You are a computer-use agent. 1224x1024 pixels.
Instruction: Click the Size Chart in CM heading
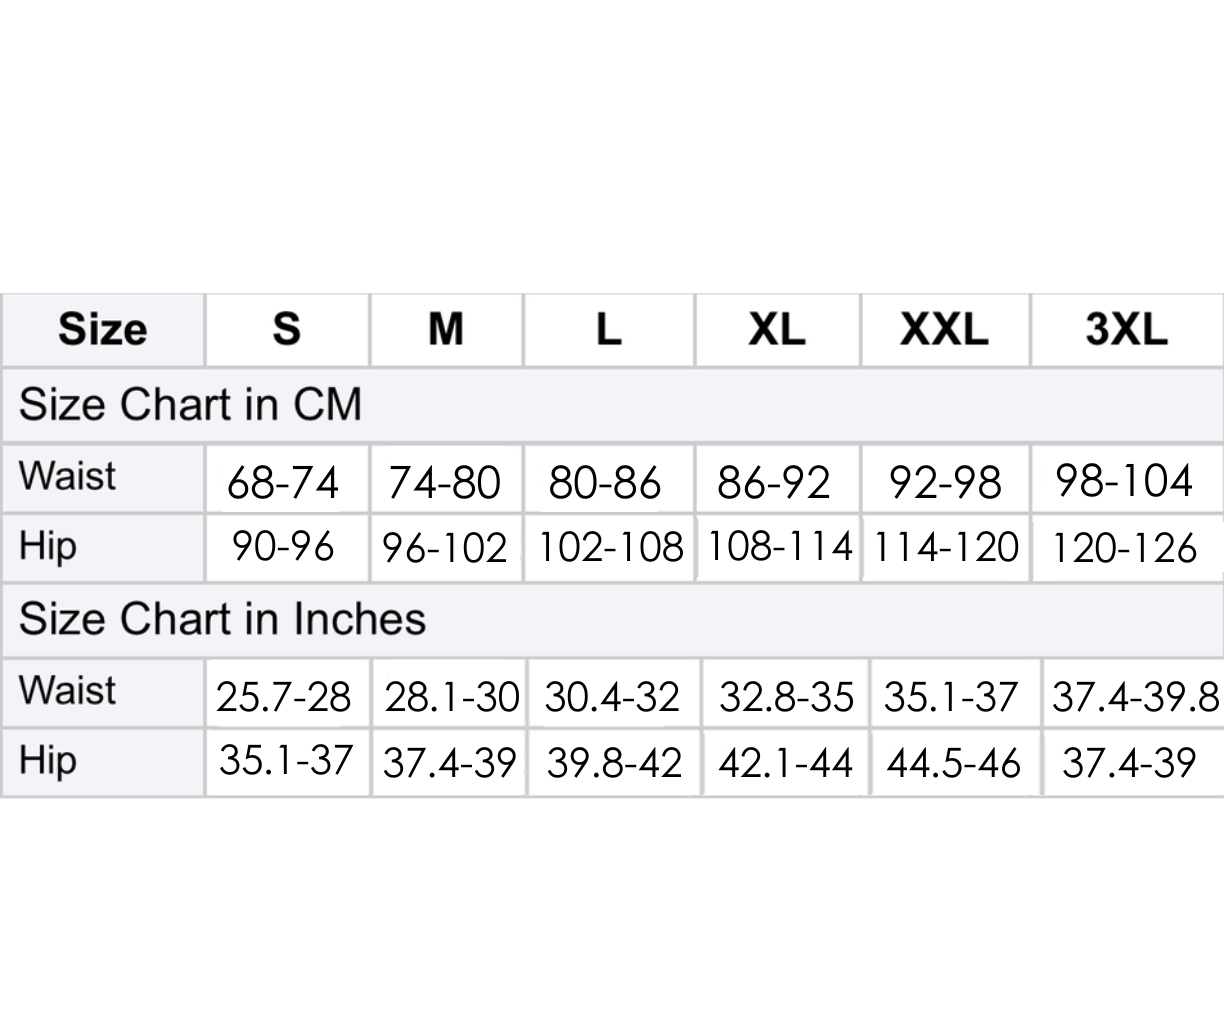(x=190, y=405)
